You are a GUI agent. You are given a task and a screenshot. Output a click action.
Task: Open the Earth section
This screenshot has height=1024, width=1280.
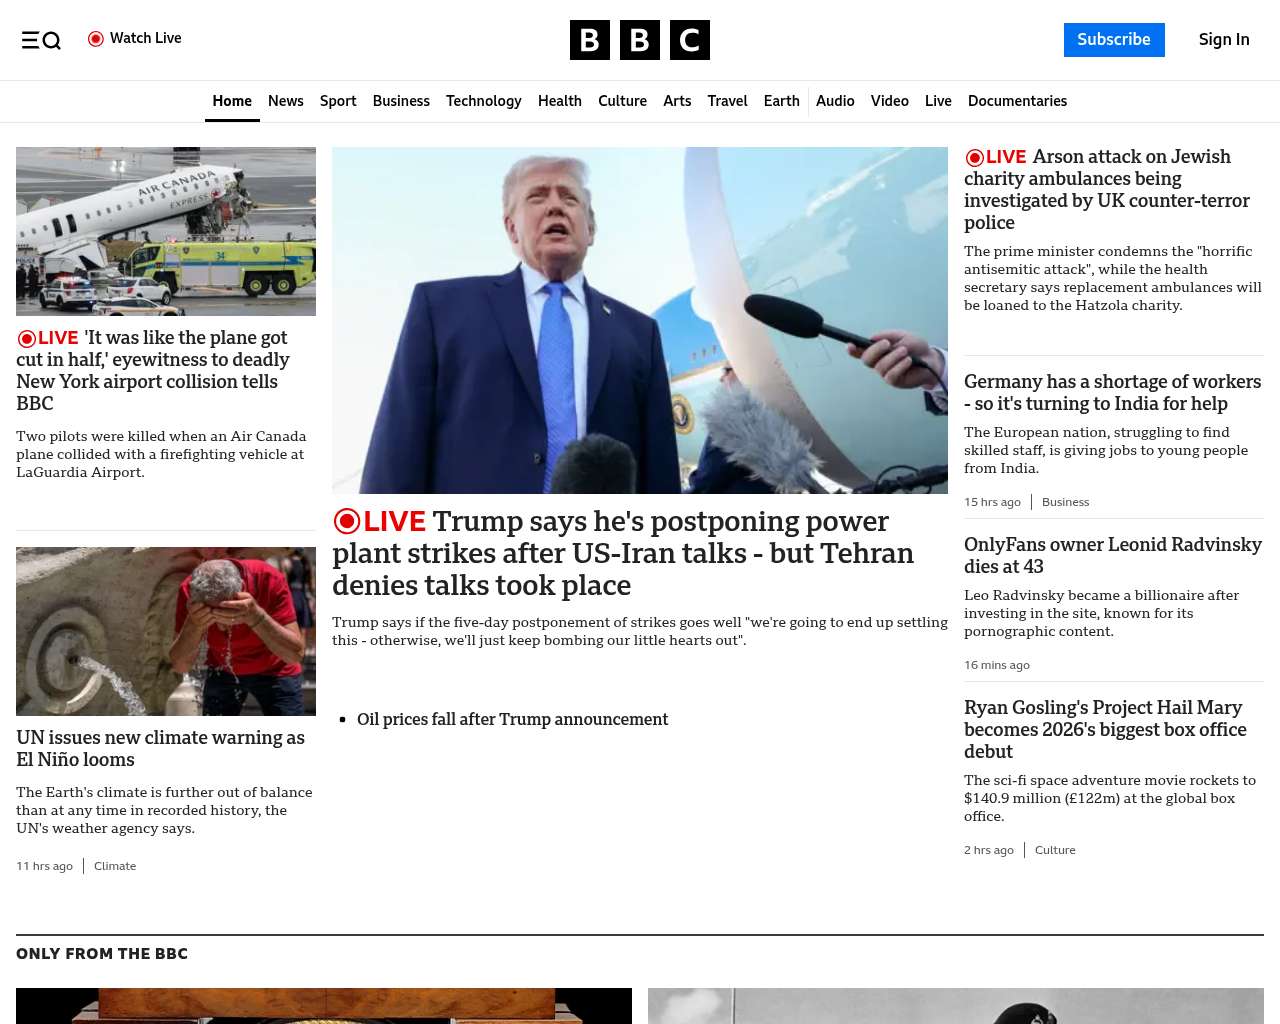[782, 101]
